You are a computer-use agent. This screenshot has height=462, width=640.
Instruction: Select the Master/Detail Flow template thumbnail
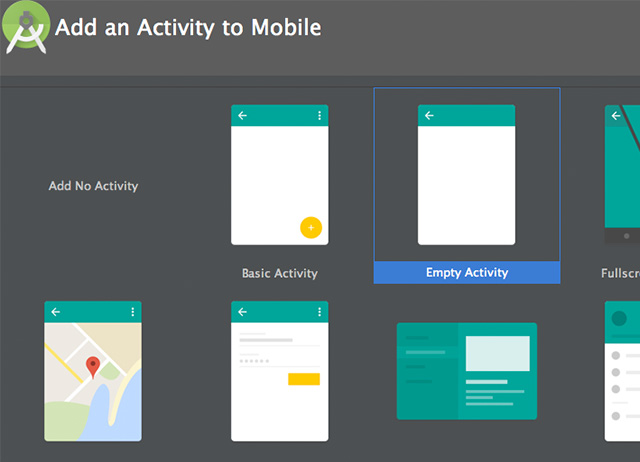466,371
